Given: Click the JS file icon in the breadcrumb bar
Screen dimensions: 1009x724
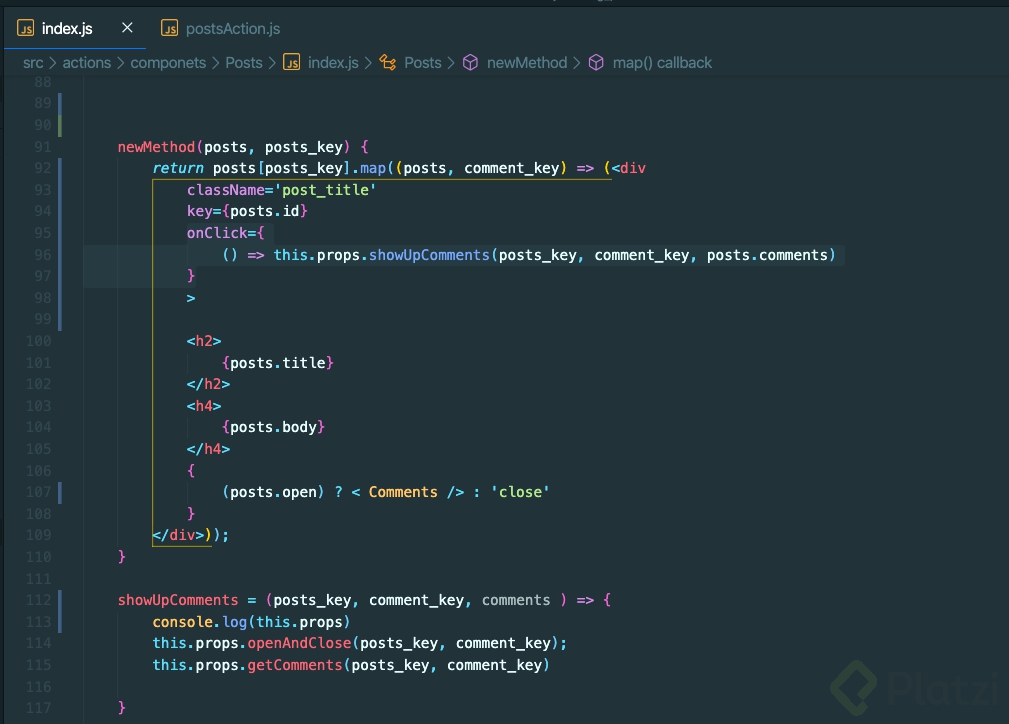Looking at the screenshot, I should [x=291, y=62].
